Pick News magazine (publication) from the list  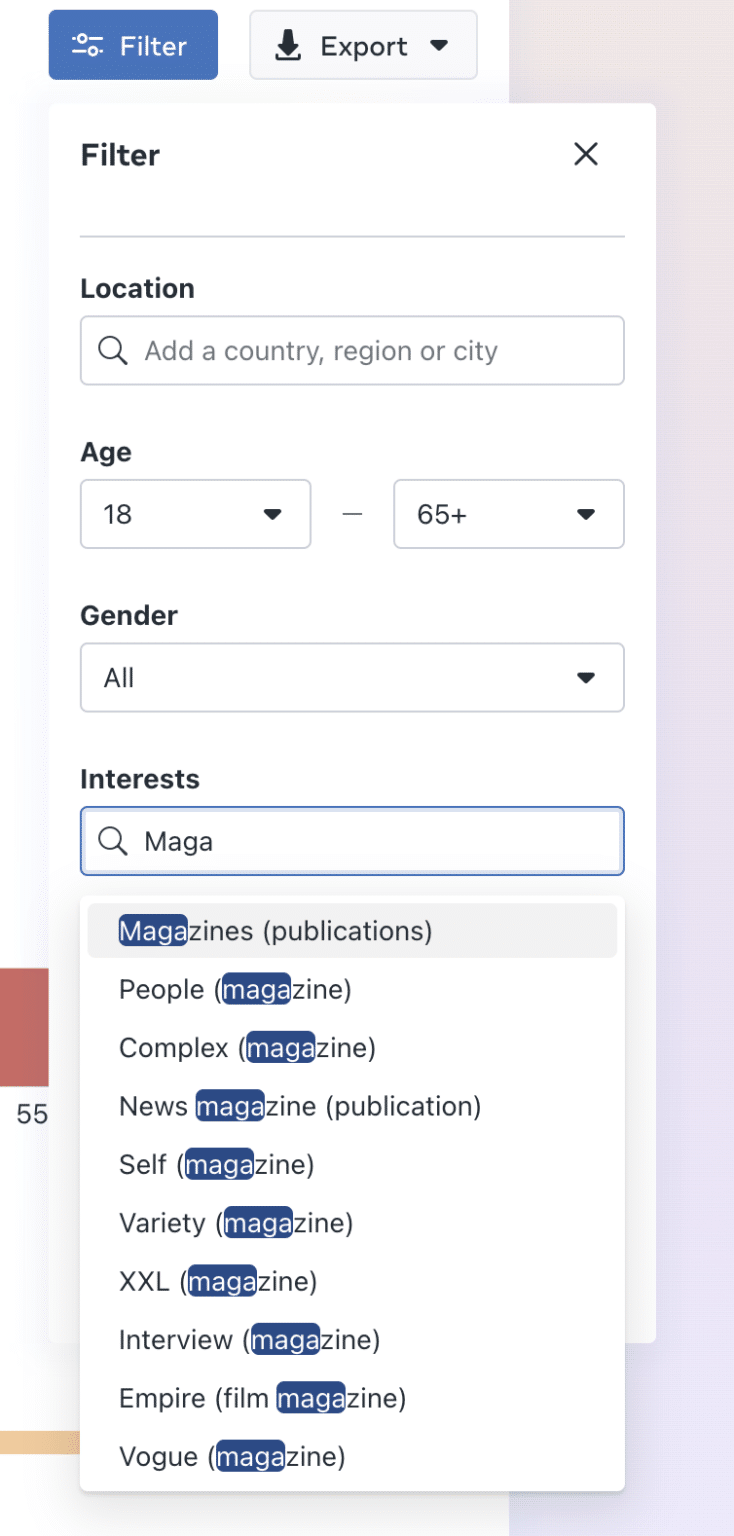[300, 1106]
